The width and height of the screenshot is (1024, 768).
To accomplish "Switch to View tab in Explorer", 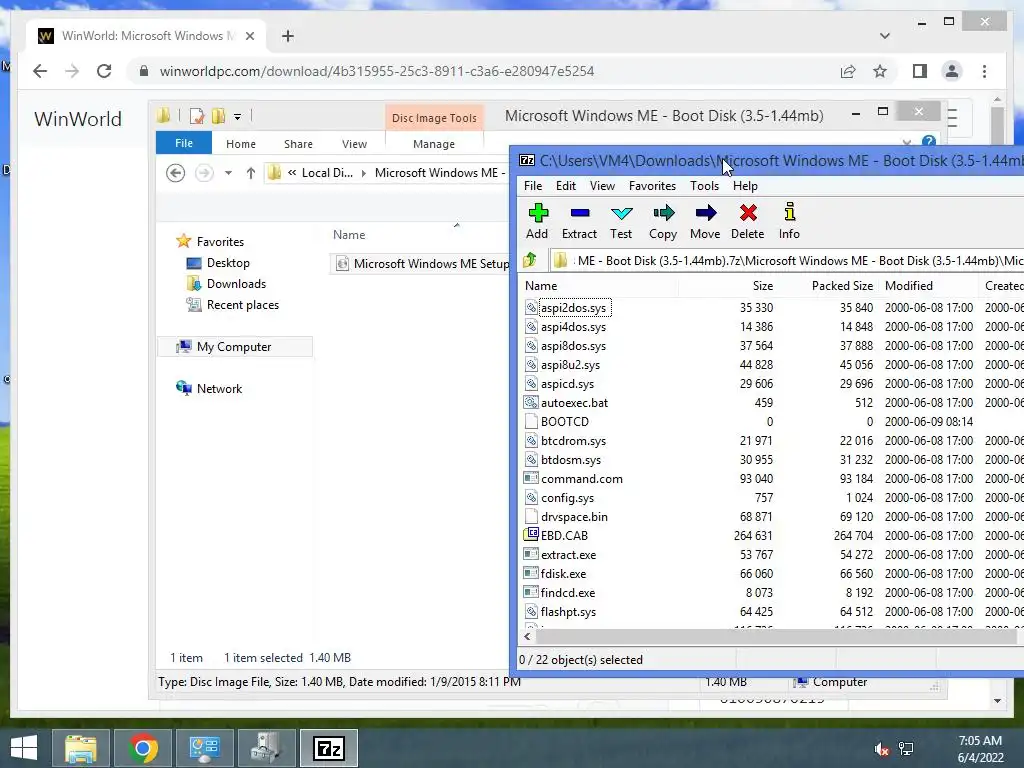I will click(x=355, y=144).
